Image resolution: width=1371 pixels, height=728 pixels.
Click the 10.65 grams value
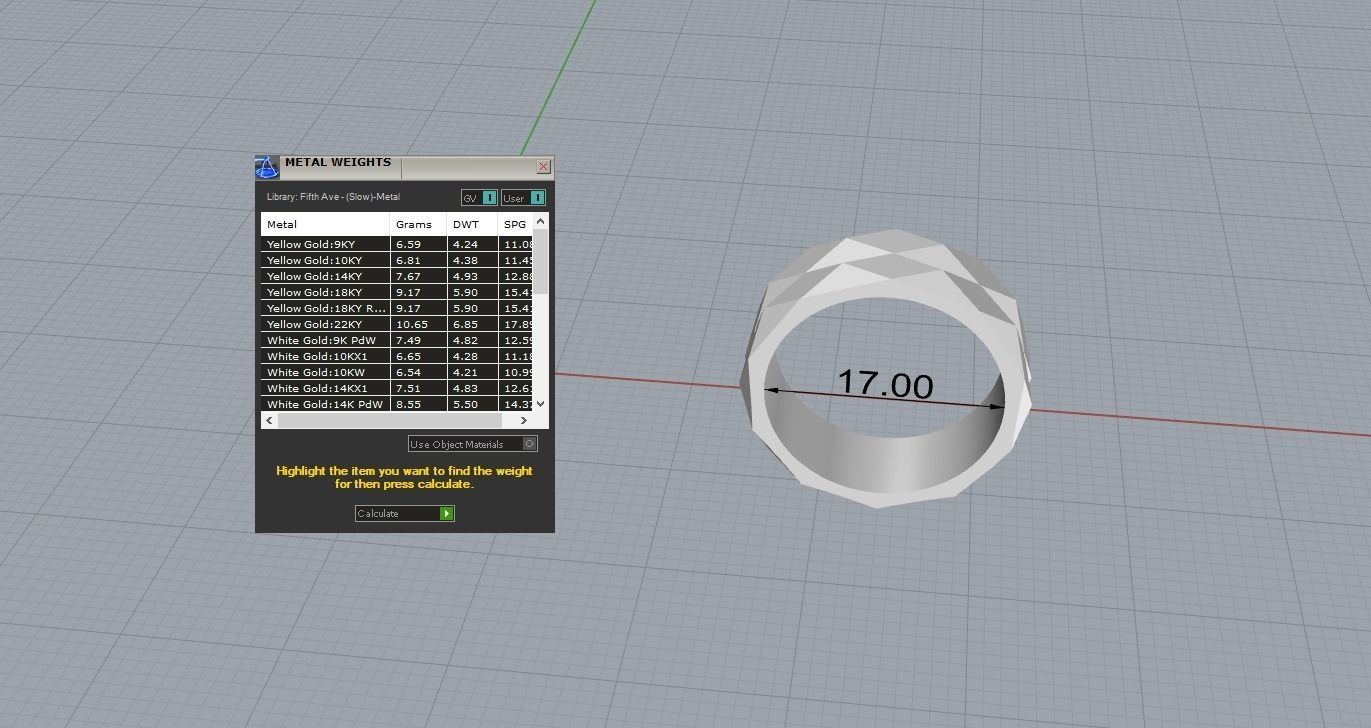411,324
